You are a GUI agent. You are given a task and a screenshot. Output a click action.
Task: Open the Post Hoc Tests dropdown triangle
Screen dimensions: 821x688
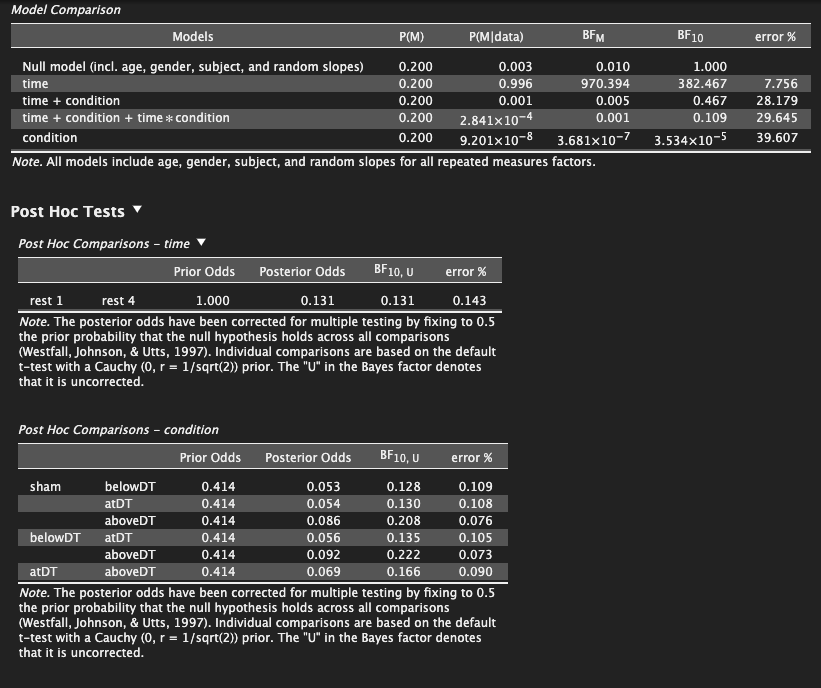point(137,211)
